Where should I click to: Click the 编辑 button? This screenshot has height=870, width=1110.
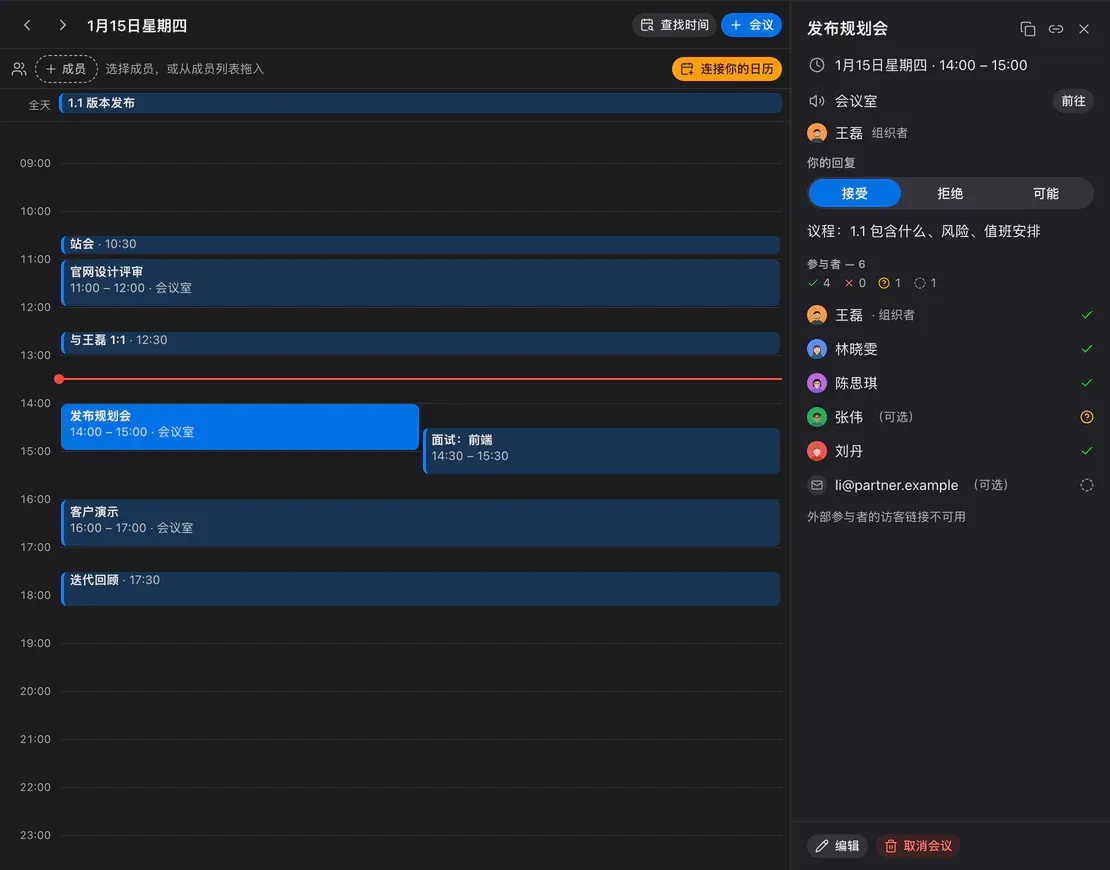837,846
